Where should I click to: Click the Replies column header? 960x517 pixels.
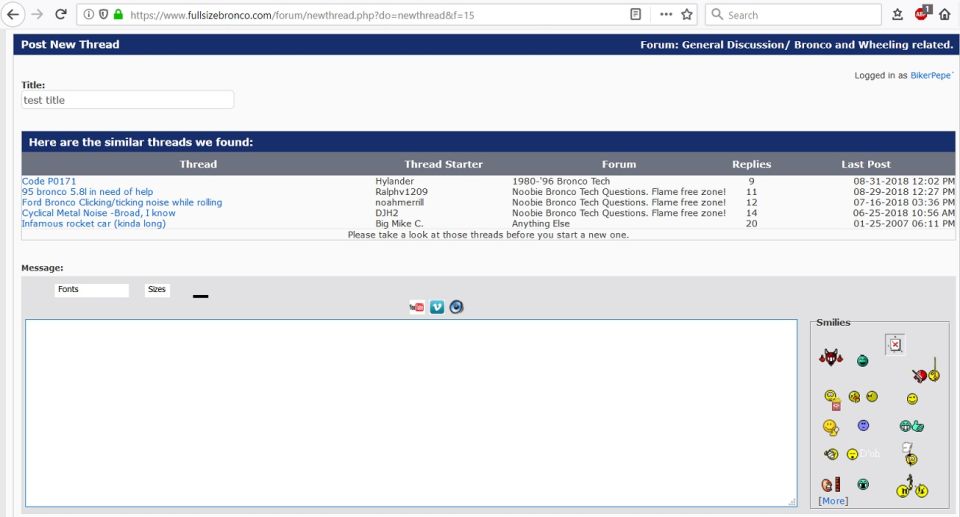751,164
